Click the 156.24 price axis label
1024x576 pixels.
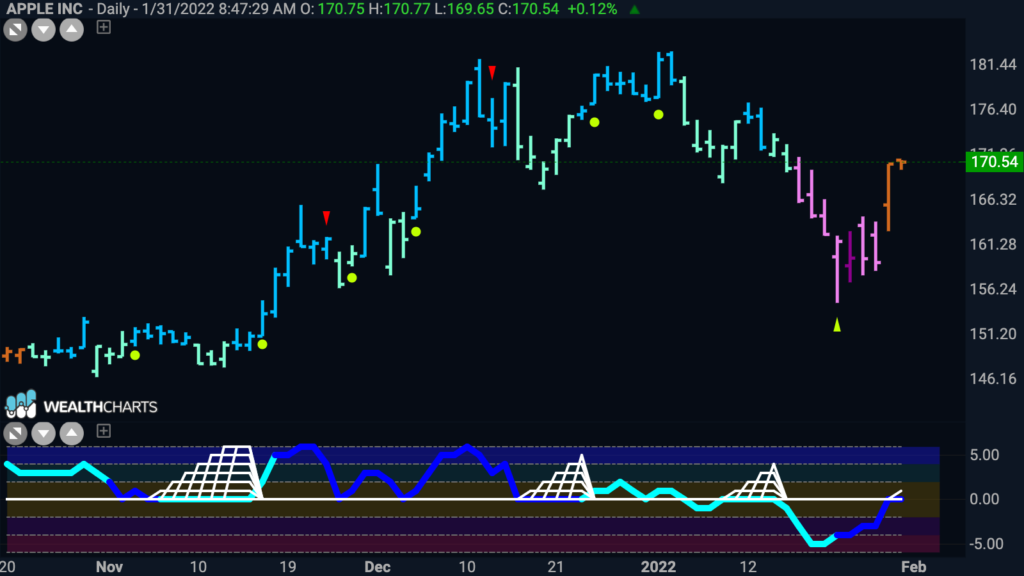(x=993, y=289)
